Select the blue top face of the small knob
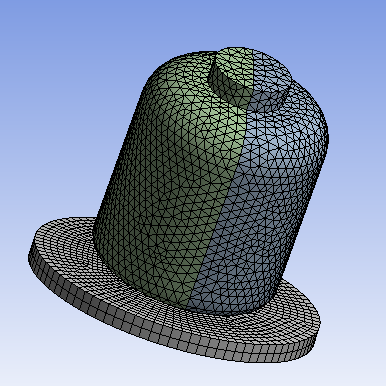The height and width of the screenshot is (386, 386). tap(271, 71)
